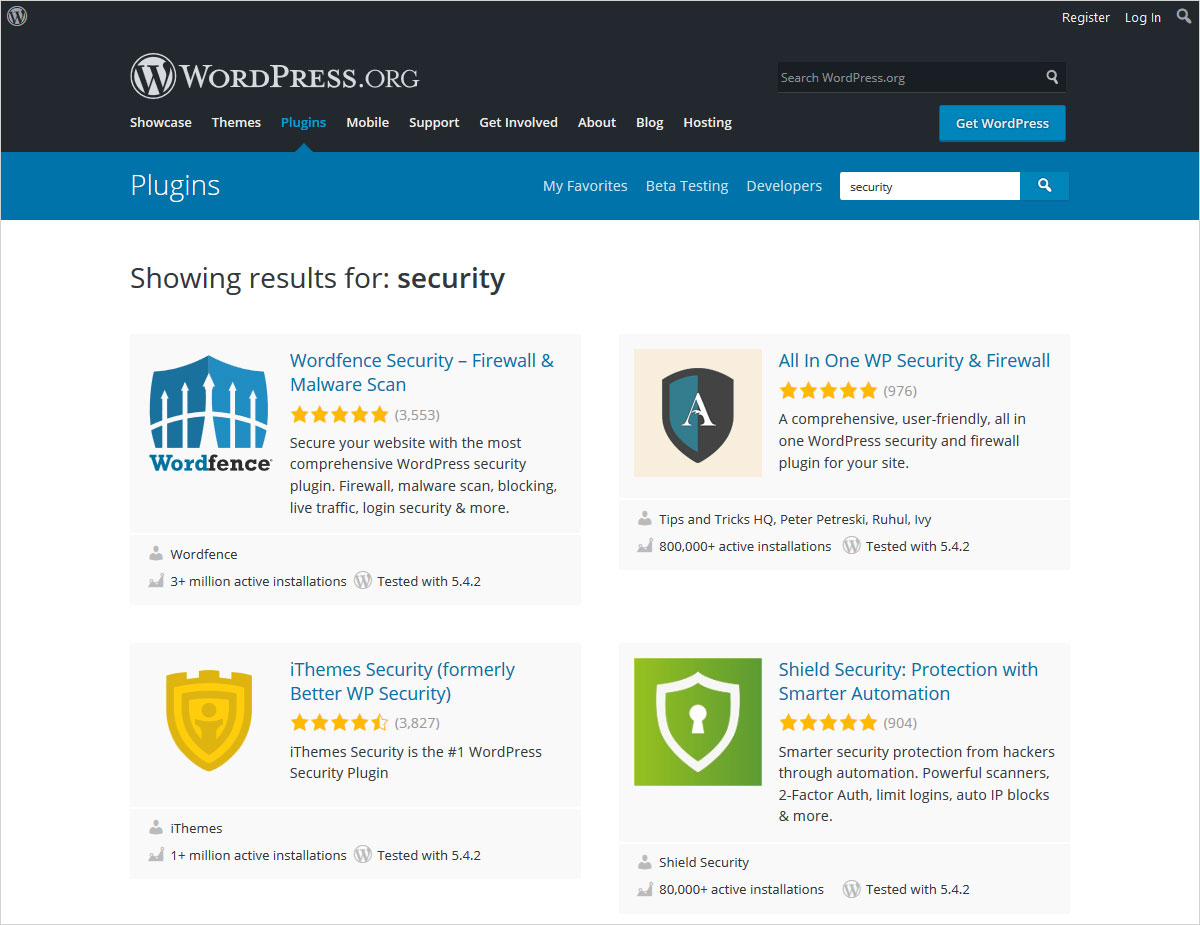Open the Register link
1200x925 pixels.
[x=1086, y=17]
